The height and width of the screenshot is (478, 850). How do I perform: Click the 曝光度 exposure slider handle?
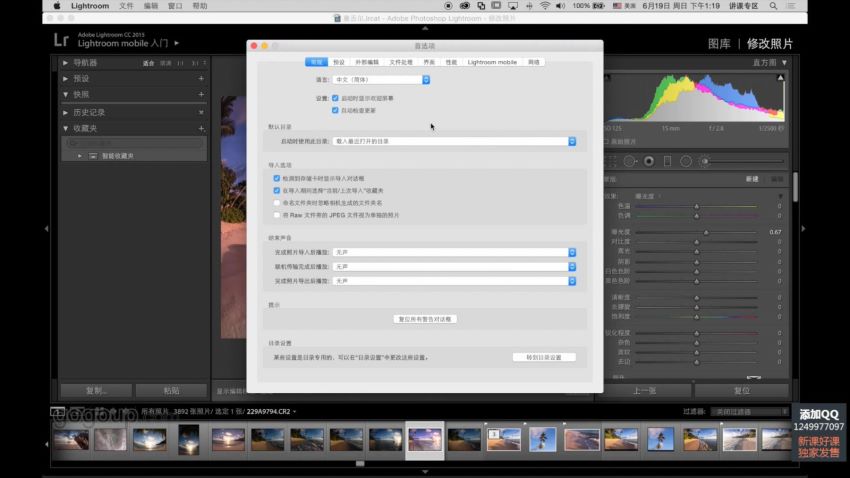point(706,232)
